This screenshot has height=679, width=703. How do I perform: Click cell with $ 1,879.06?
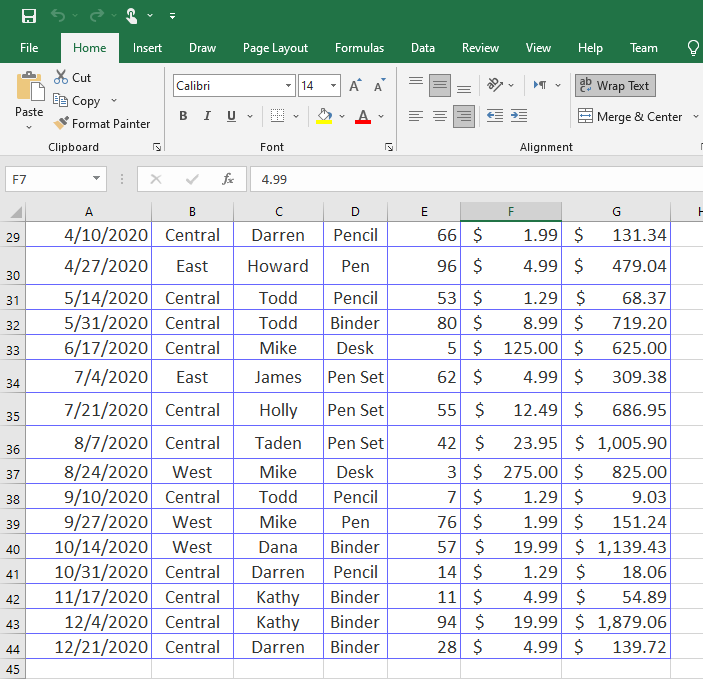pos(616,622)
